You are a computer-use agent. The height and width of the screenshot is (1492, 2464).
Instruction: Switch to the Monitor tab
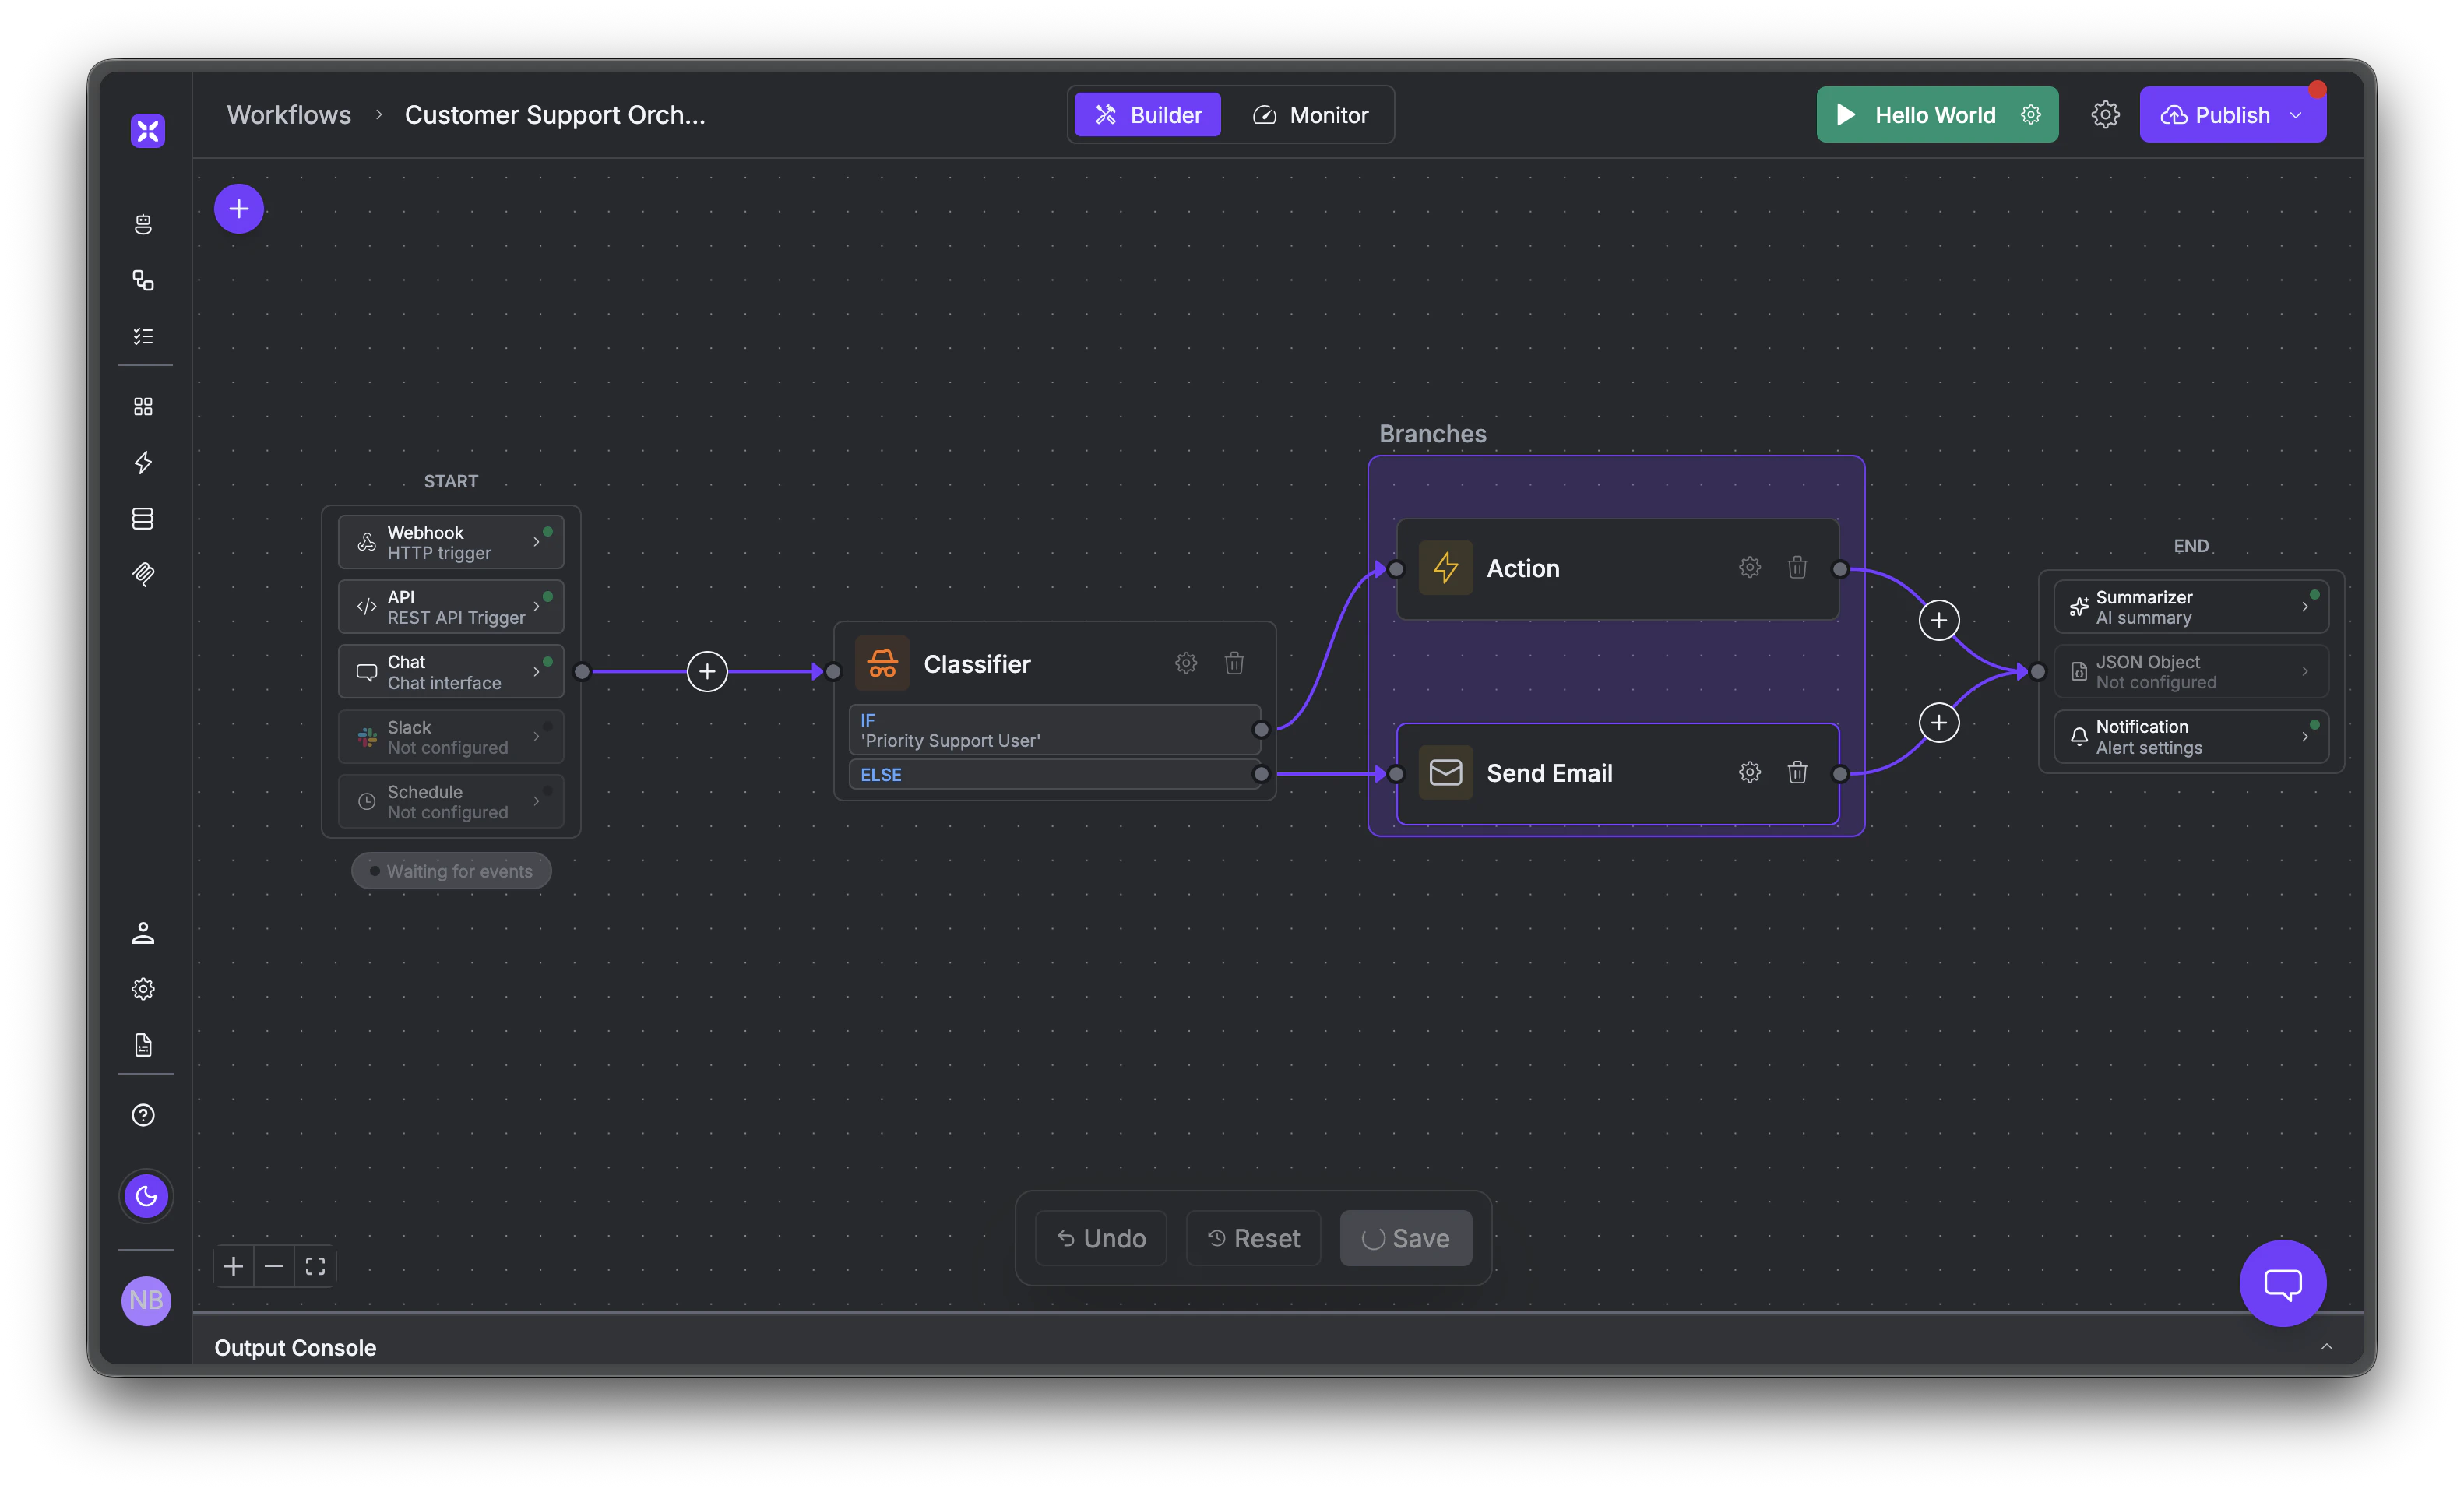point(1311,114)
